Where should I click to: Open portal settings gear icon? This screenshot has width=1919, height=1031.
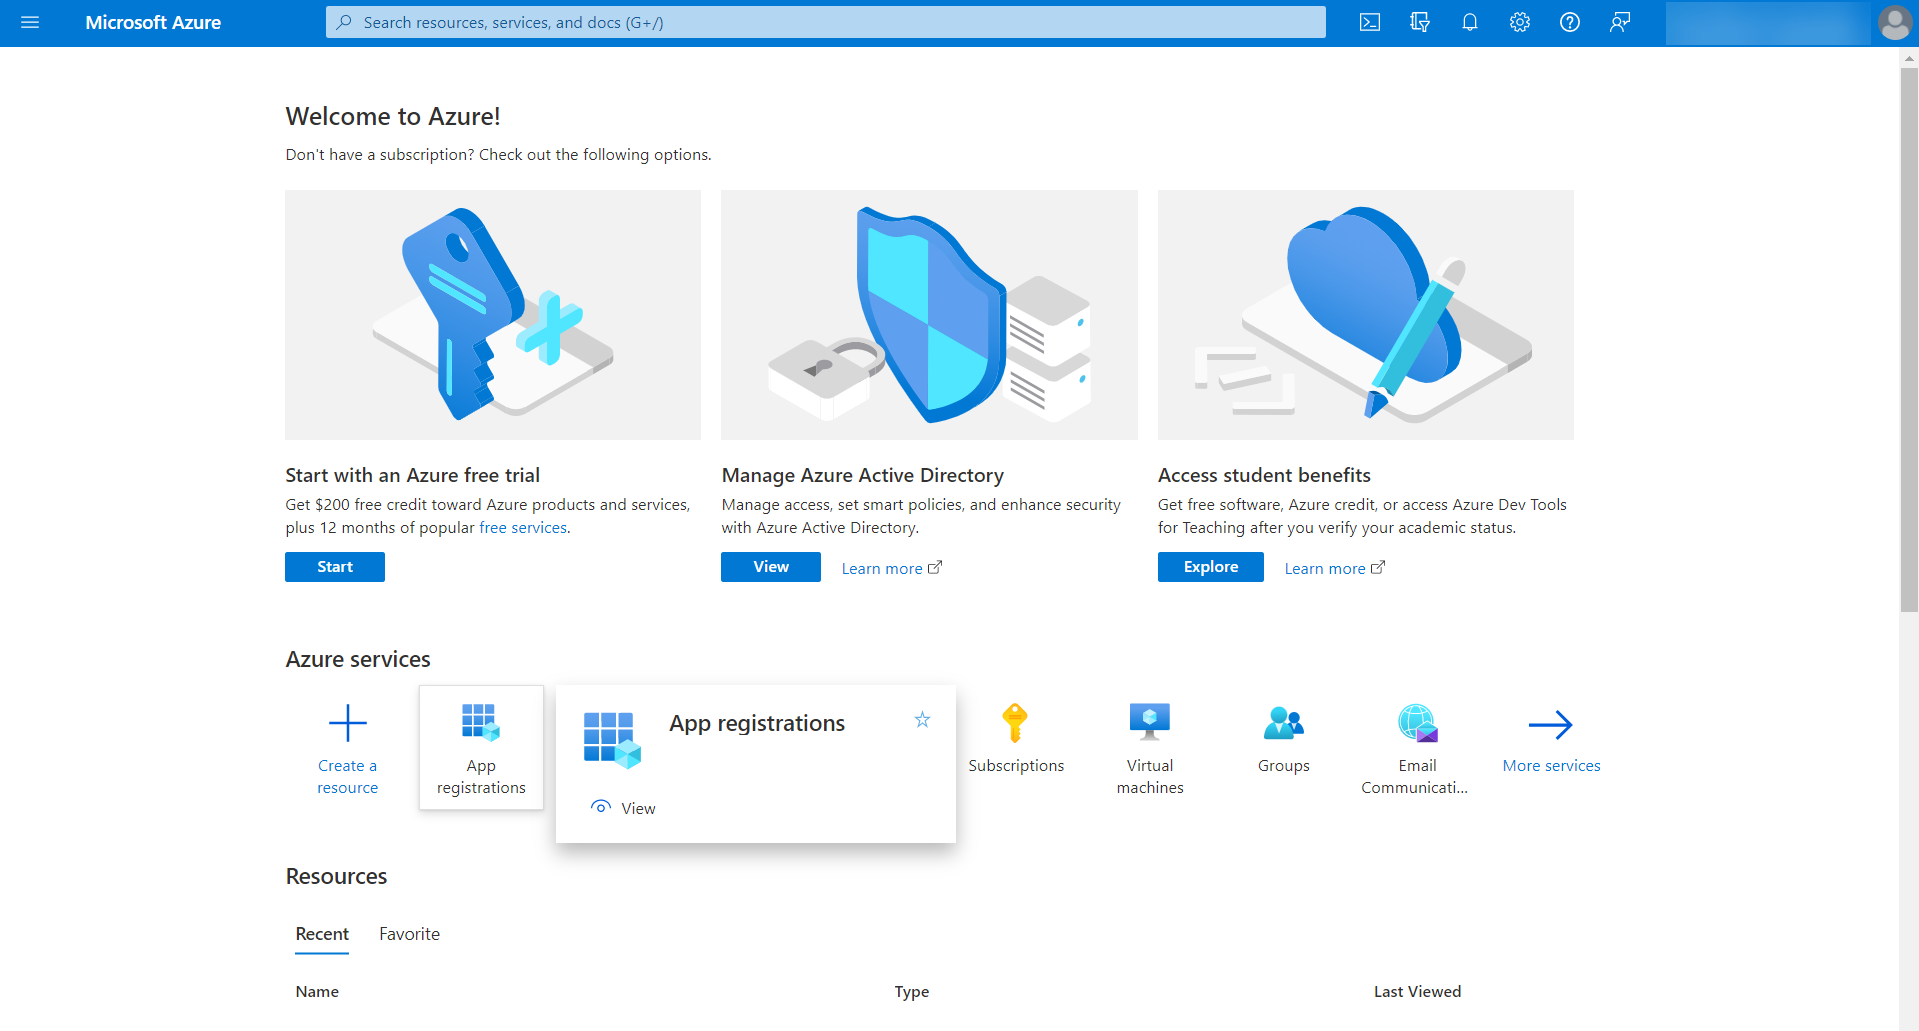[1520, 22]
